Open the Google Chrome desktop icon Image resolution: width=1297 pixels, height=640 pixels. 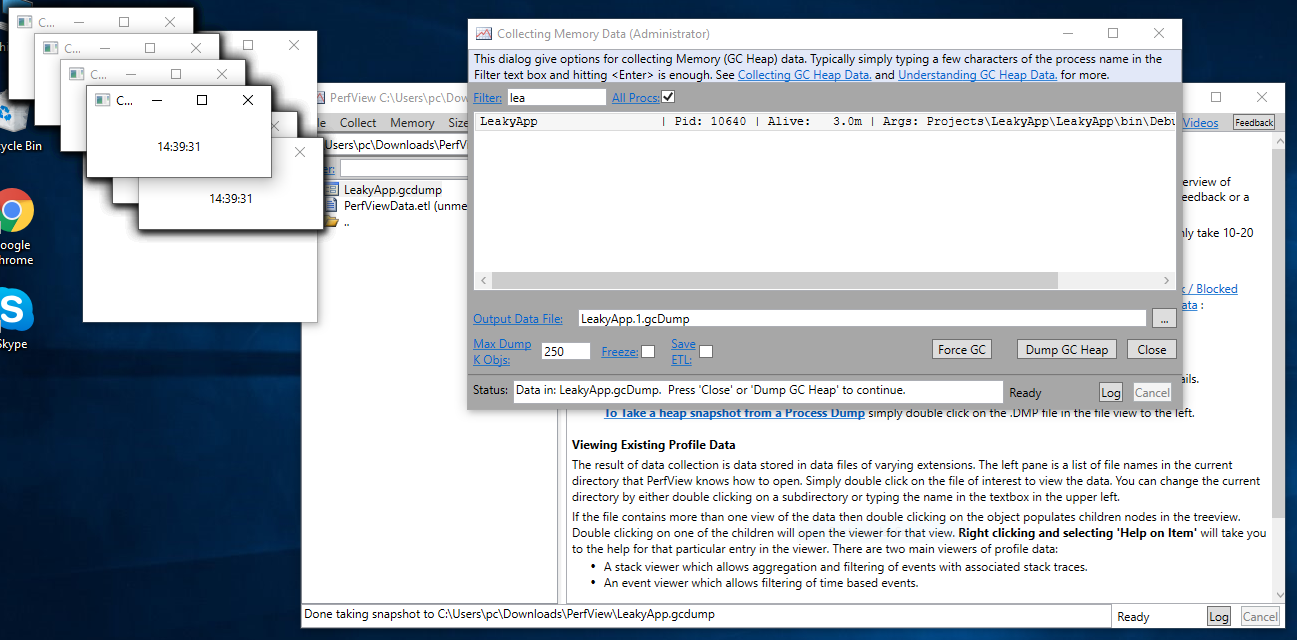tap(14, 210)
